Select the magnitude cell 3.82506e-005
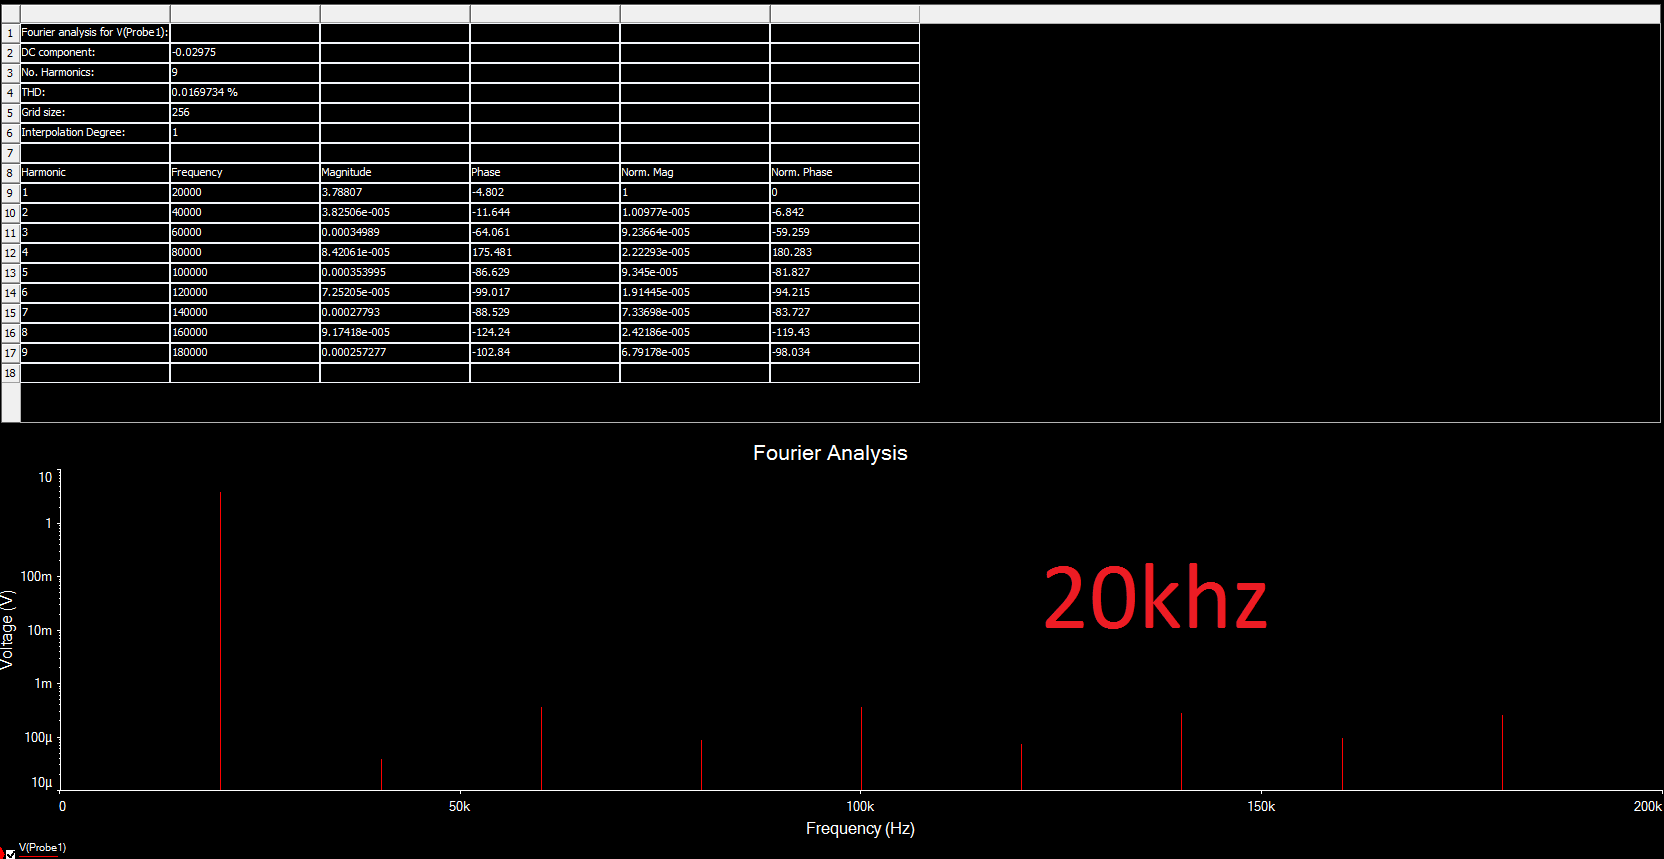Image resolution: width=1664 pixels, height=859 pixels. pos(395,213)
